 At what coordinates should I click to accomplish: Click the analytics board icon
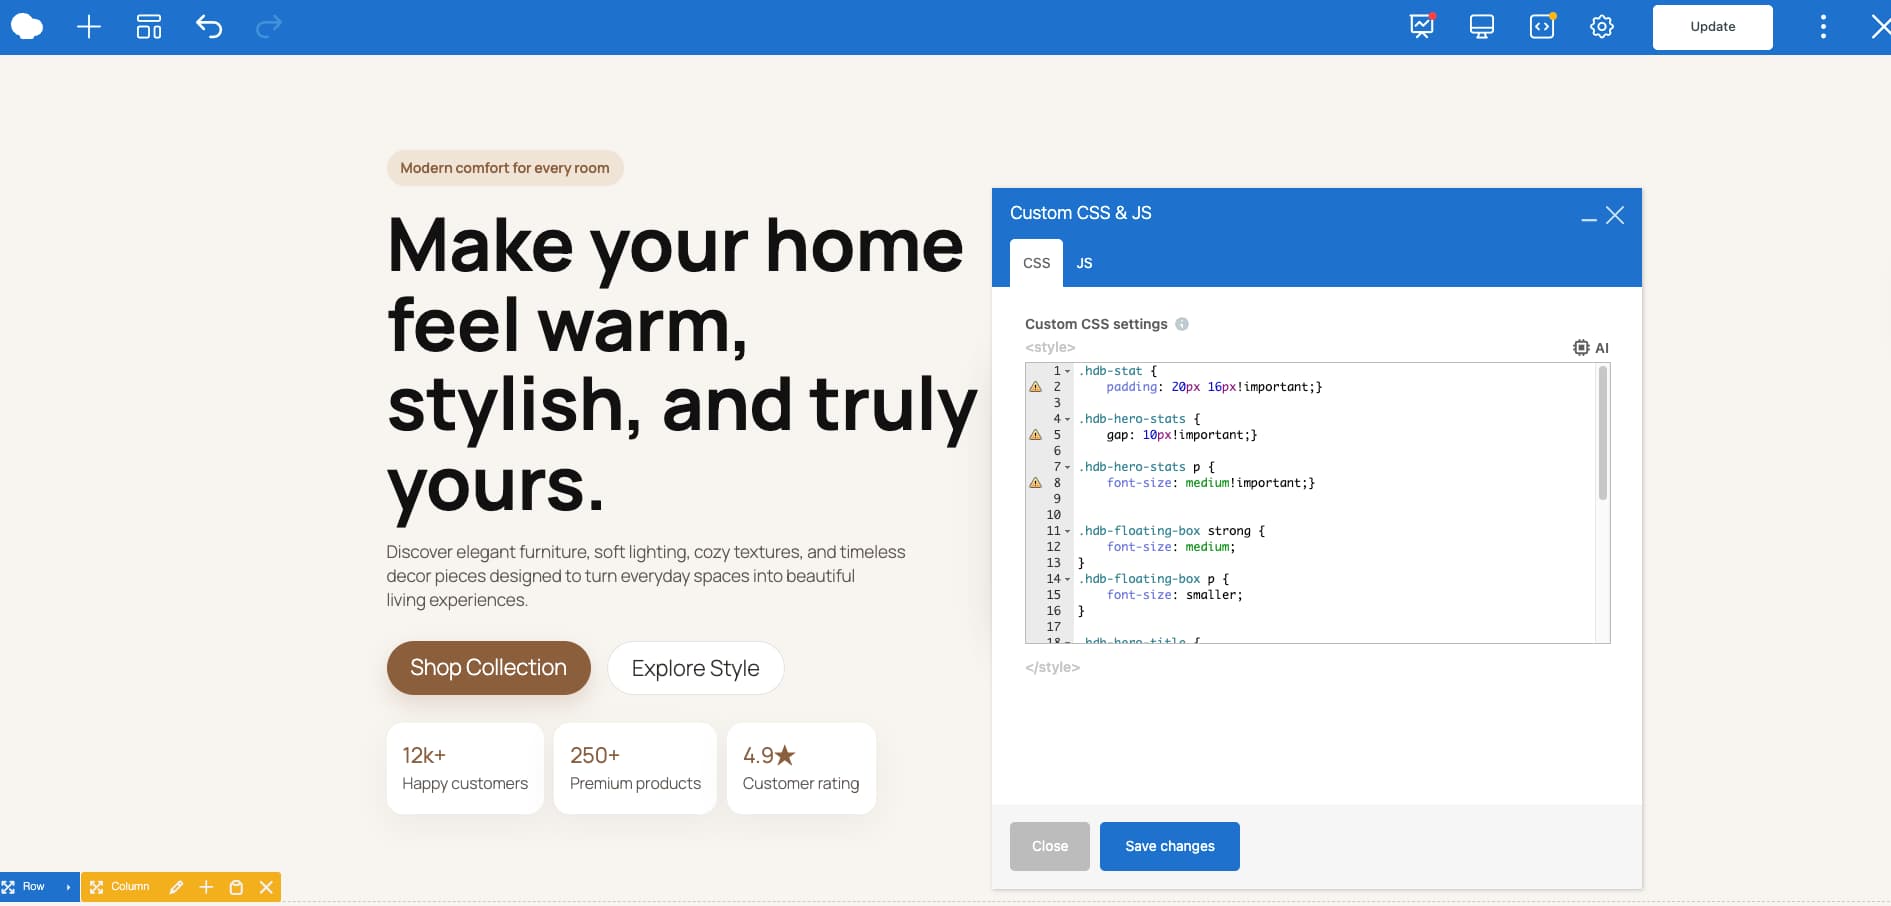1420,27
